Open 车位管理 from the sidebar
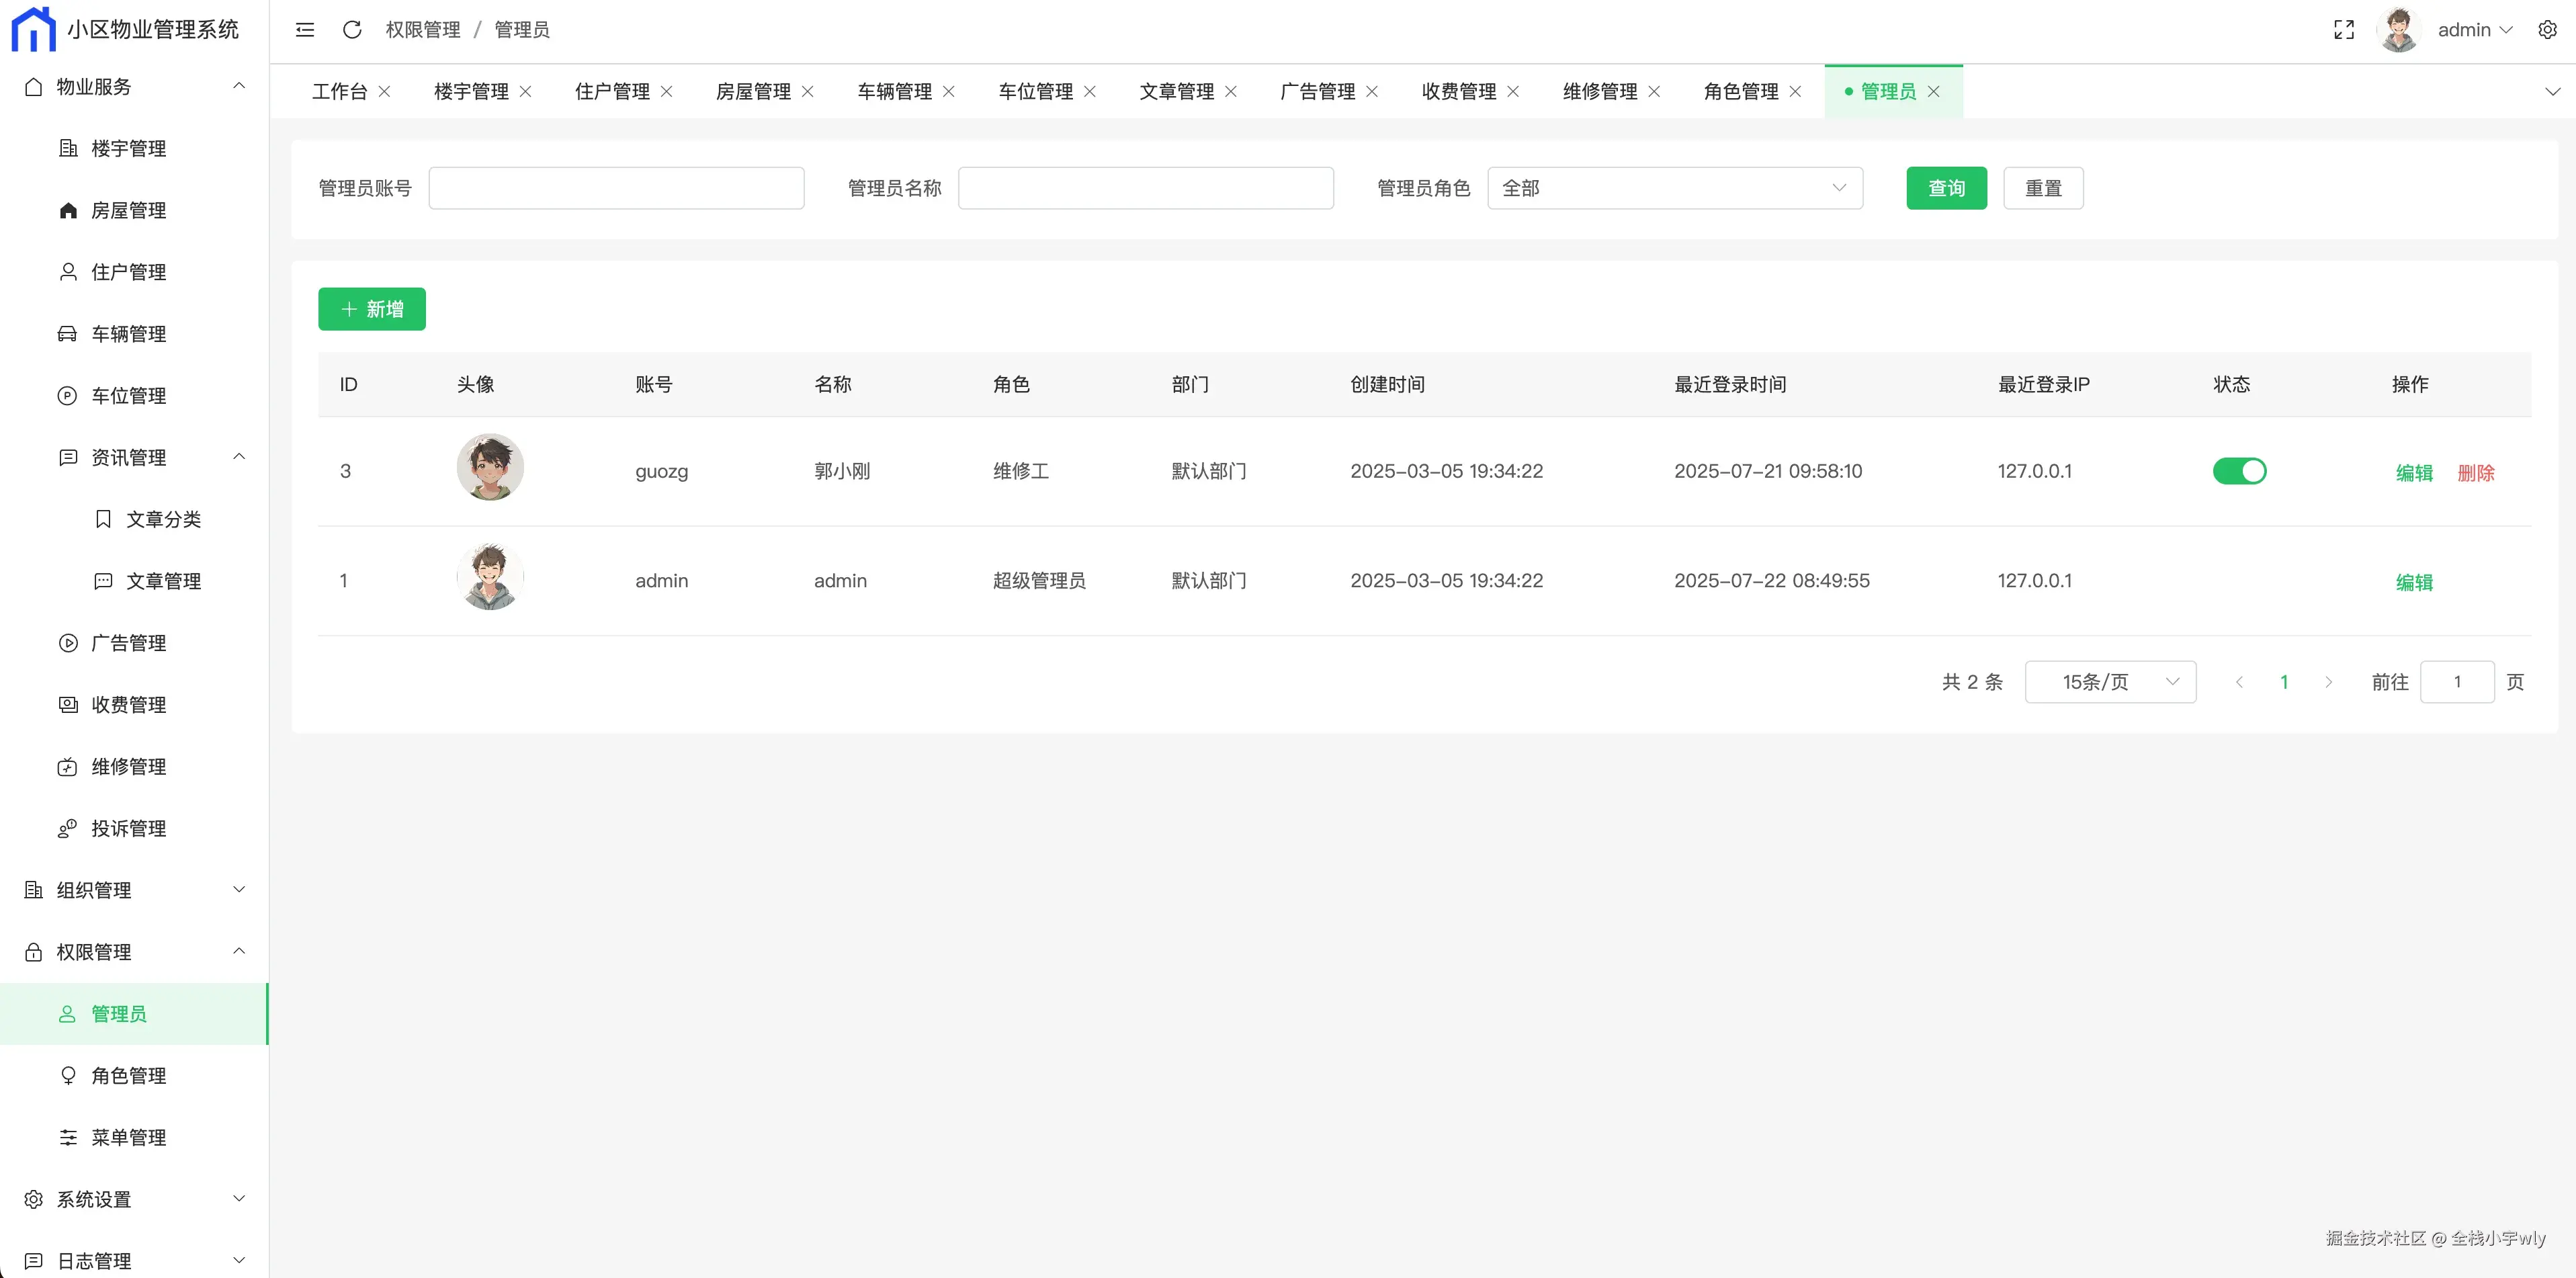 128,396
